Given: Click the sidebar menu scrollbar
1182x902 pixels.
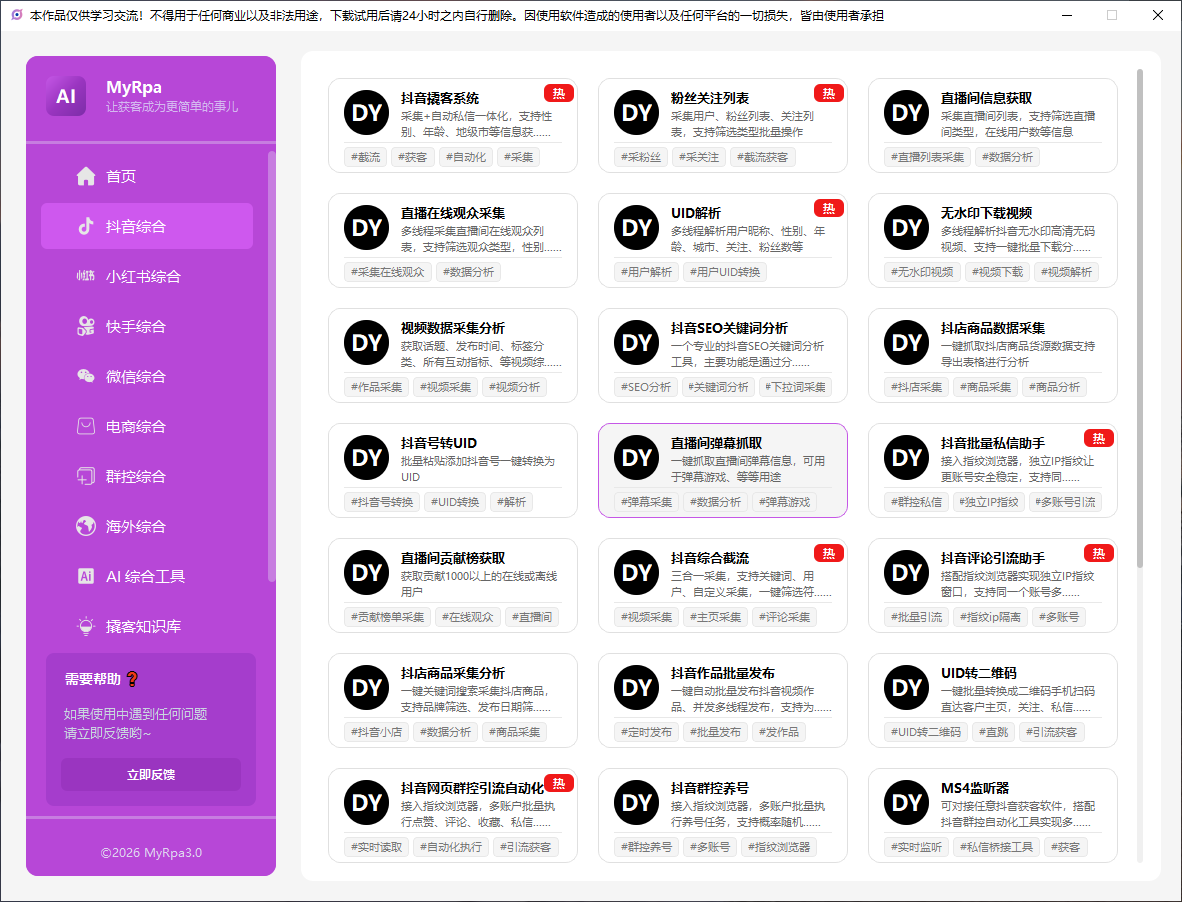Looking at the screenshot, I should [x=271, y=366].
